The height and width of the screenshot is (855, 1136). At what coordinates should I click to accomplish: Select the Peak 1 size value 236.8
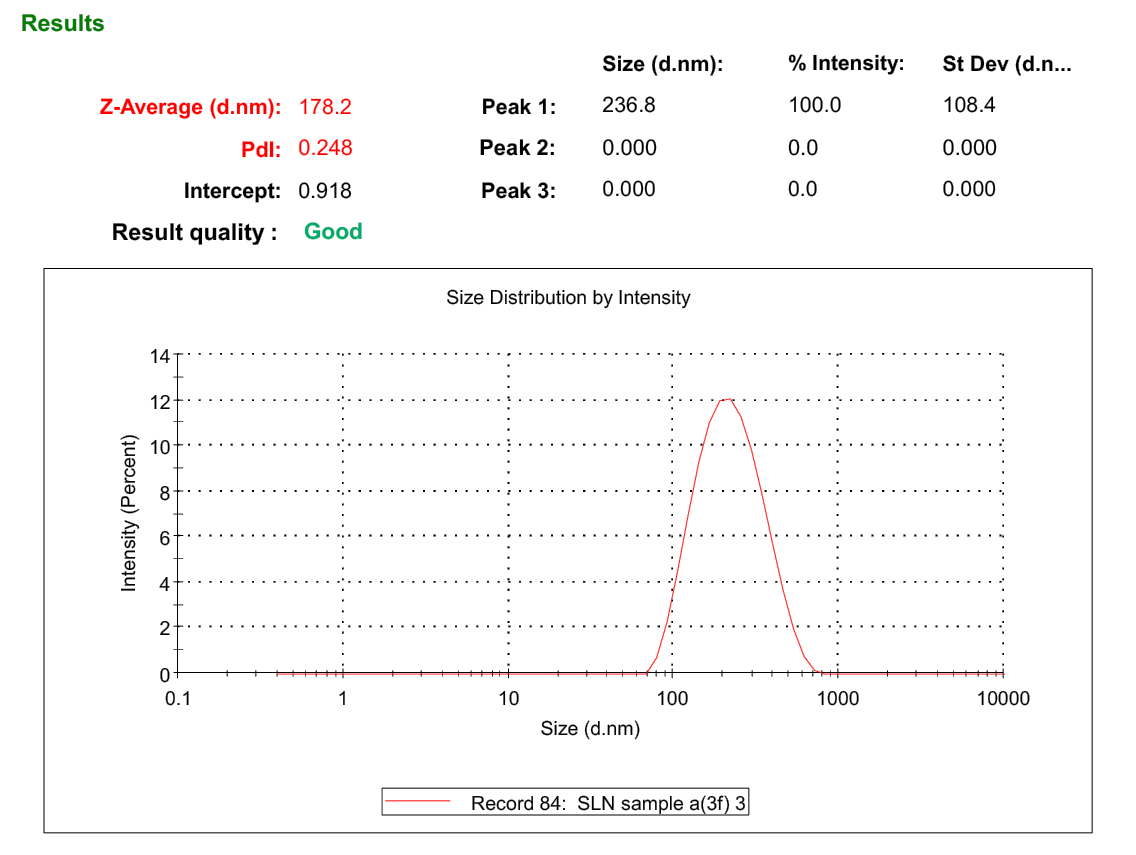[628, 105]
